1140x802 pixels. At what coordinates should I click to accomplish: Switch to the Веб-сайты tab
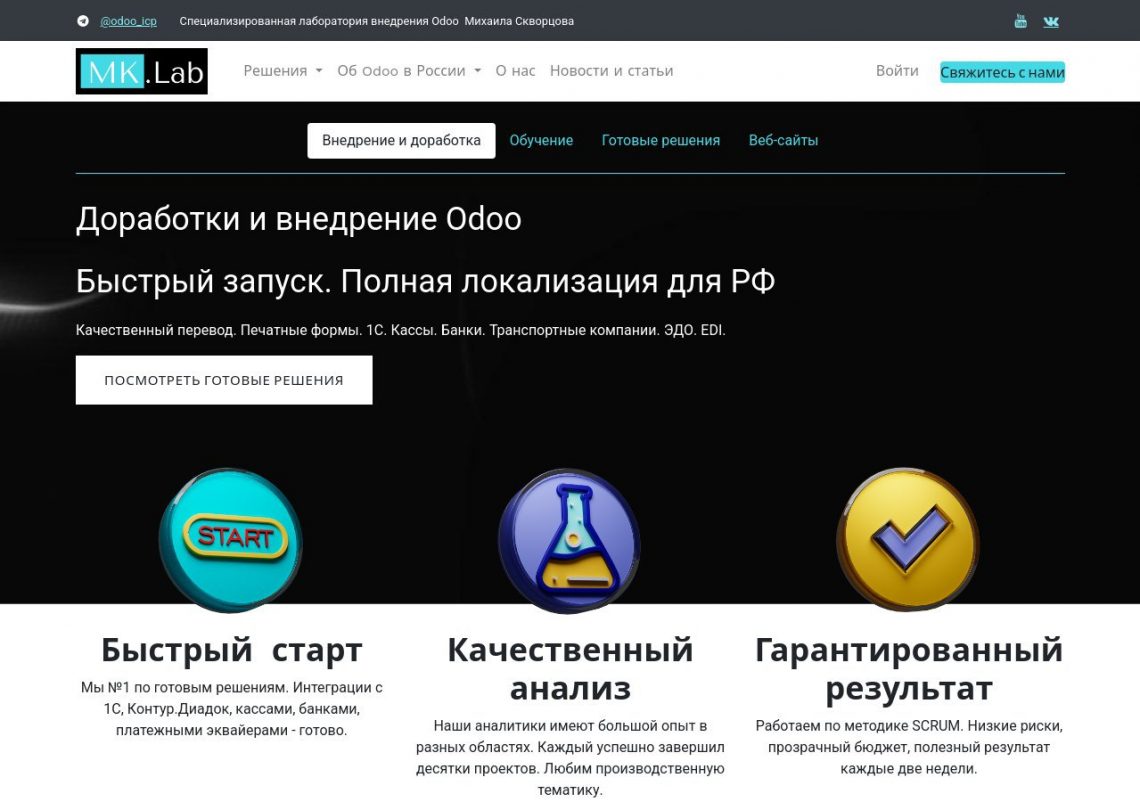783,140
